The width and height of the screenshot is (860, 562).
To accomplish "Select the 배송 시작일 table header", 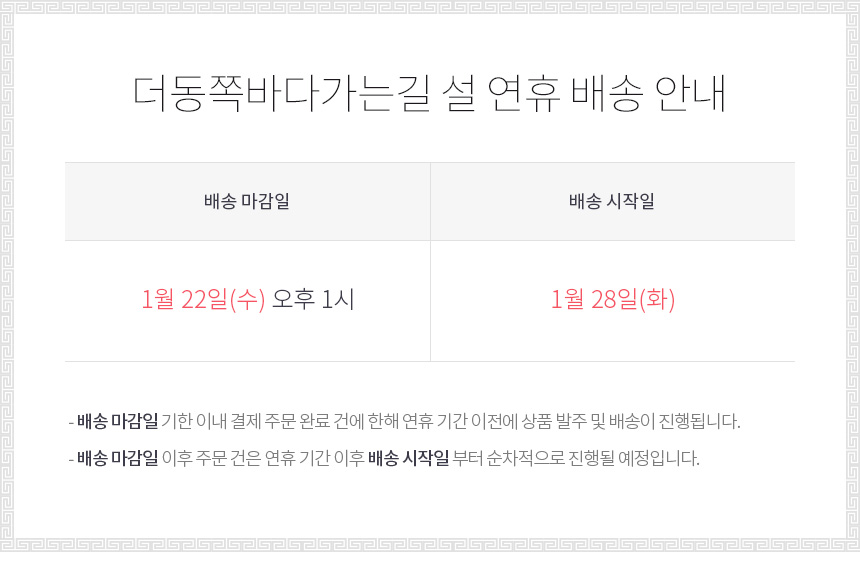I will 612,201.
